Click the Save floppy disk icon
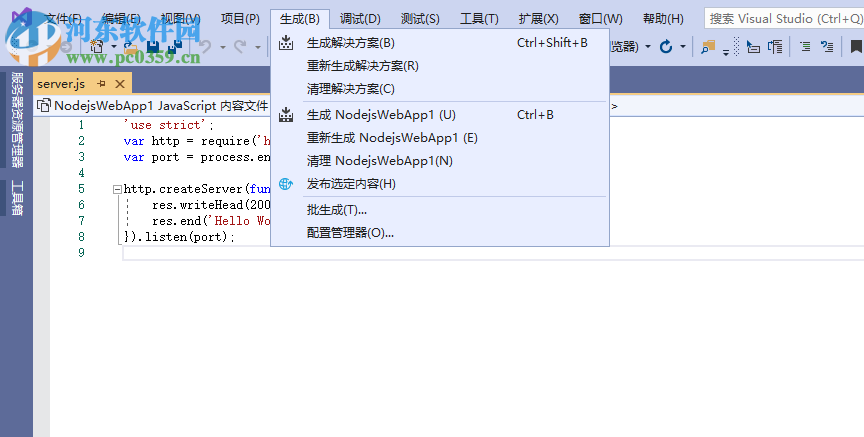Viewport: 864px width, 437px height. [153, 47]
